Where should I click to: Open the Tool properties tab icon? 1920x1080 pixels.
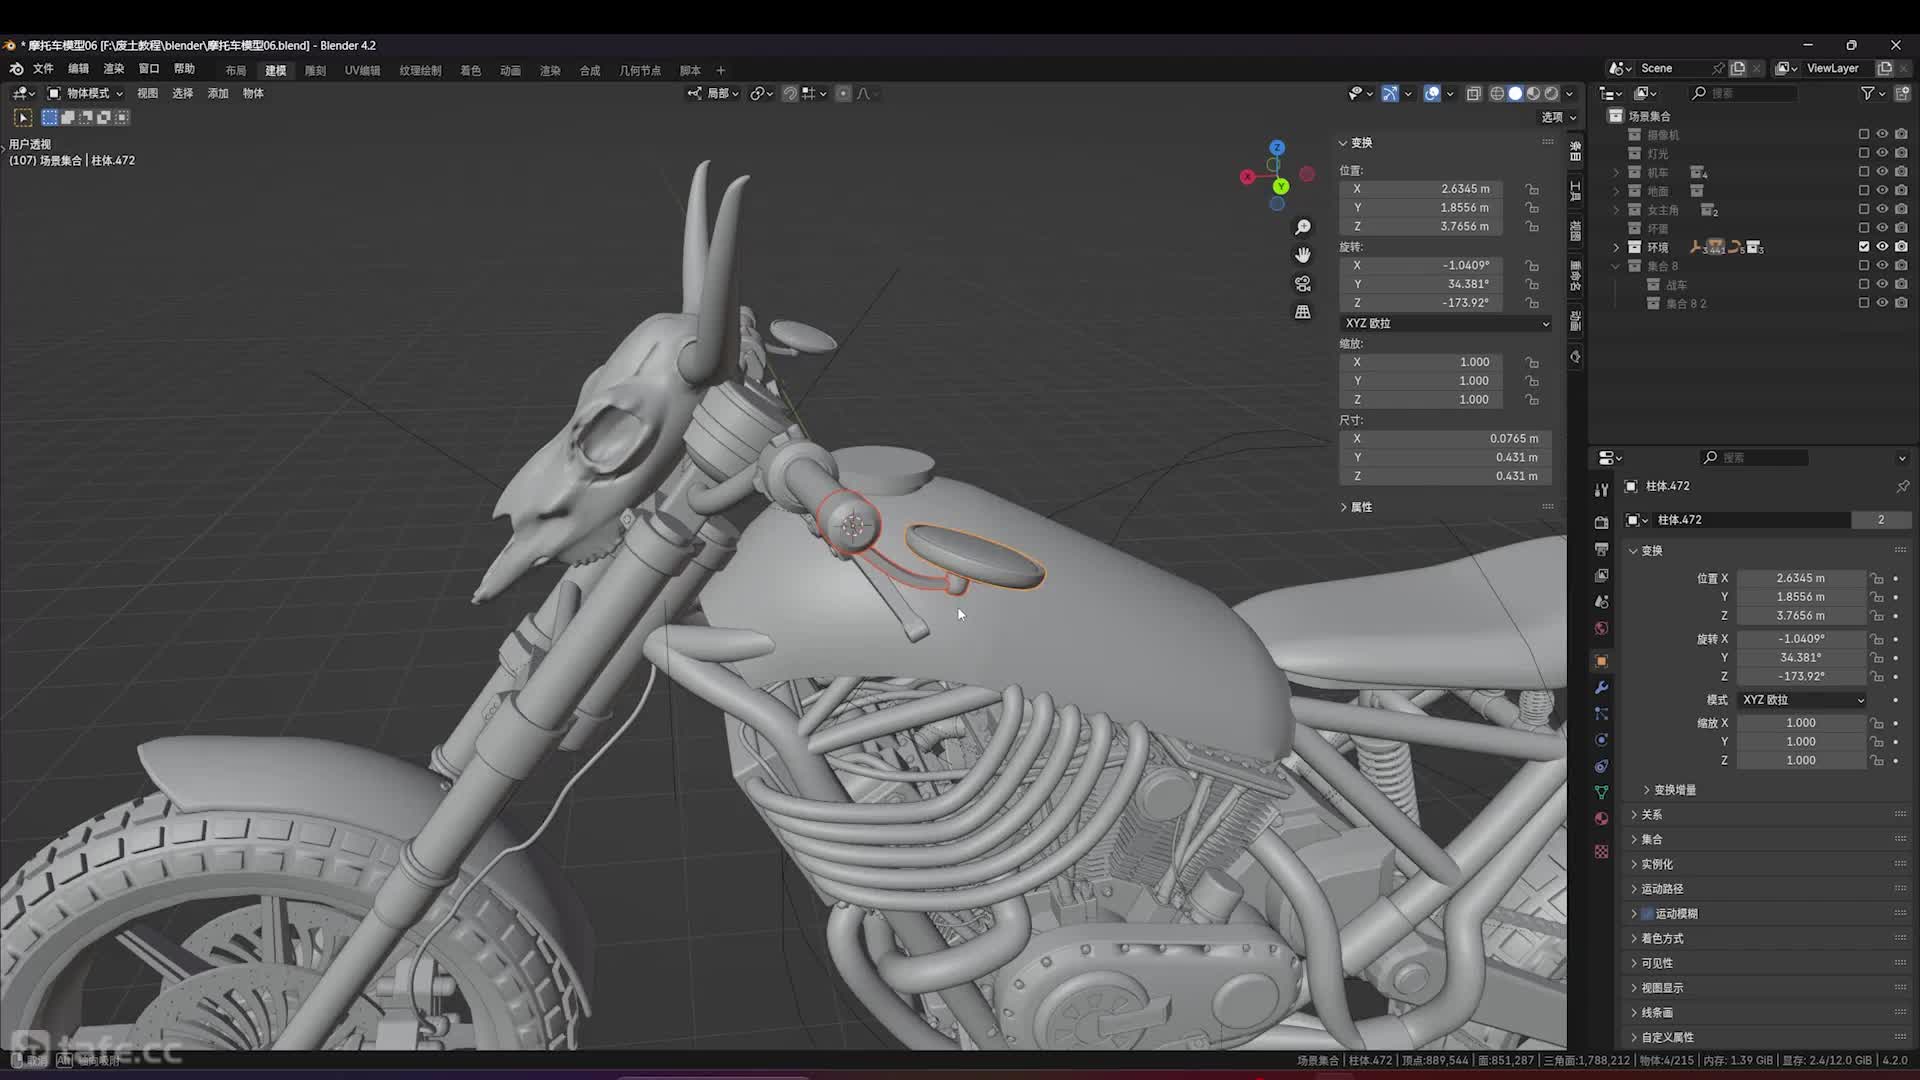point(1601,490)
